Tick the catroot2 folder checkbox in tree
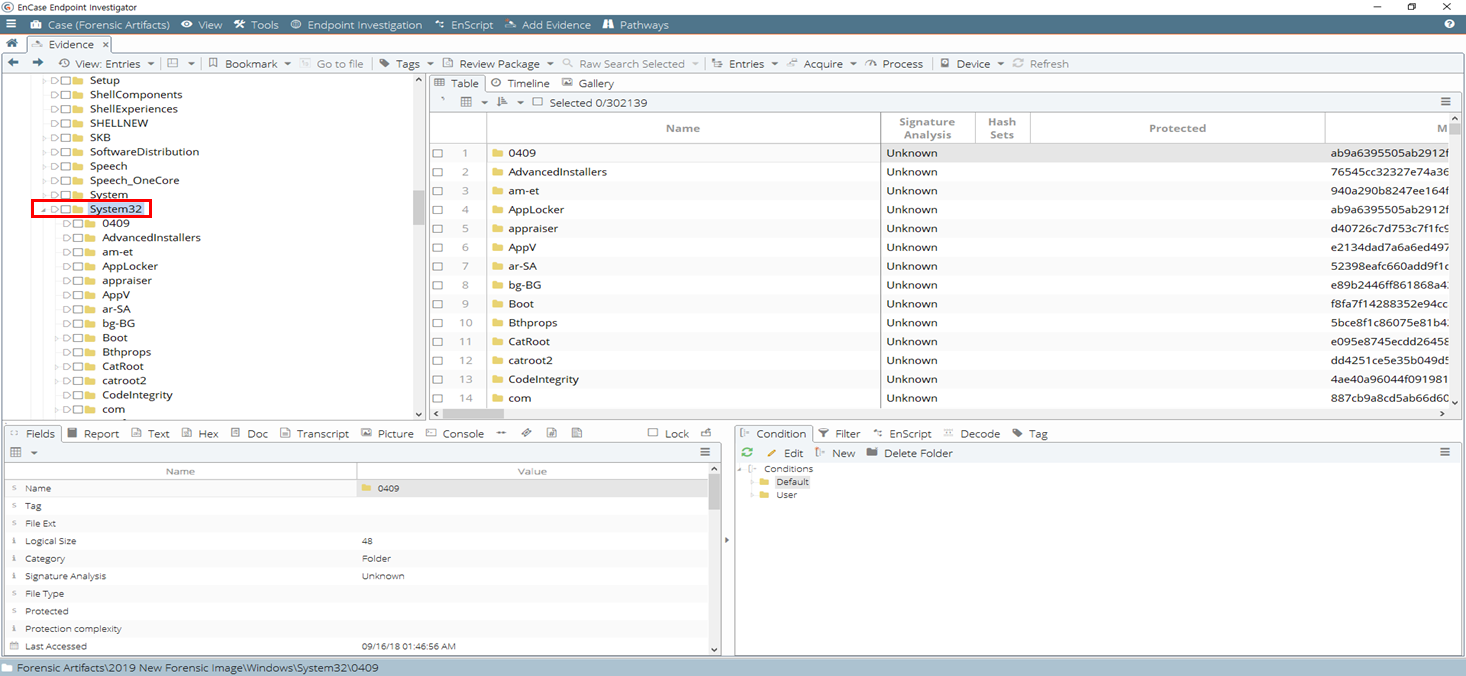 tap(77, 381)
